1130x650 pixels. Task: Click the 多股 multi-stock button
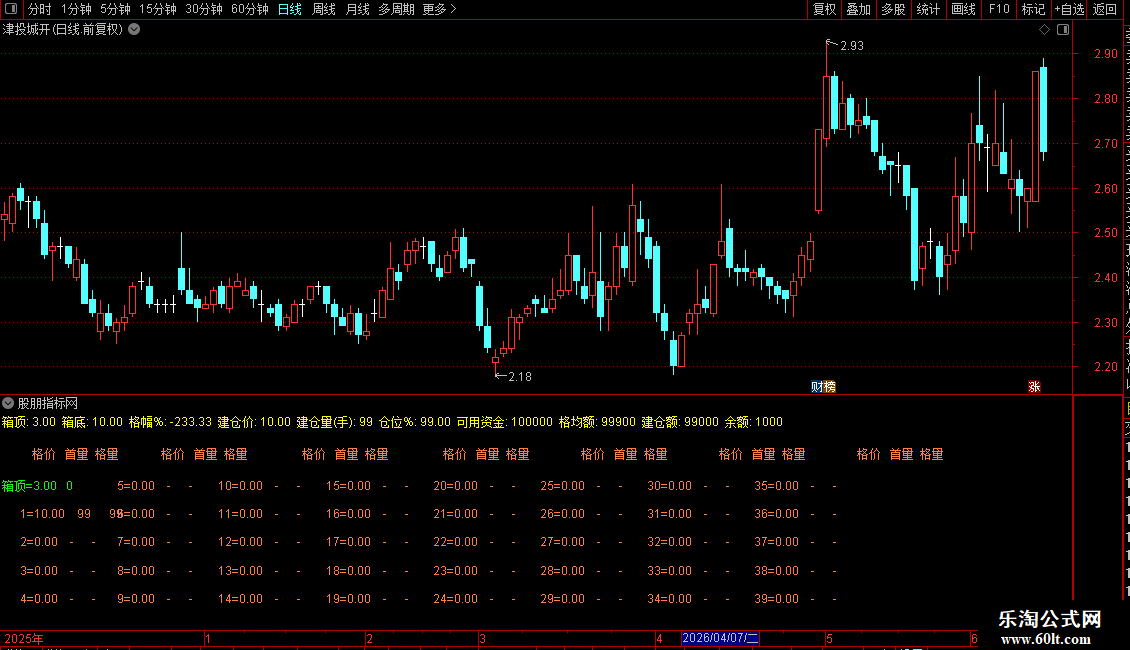894,9
